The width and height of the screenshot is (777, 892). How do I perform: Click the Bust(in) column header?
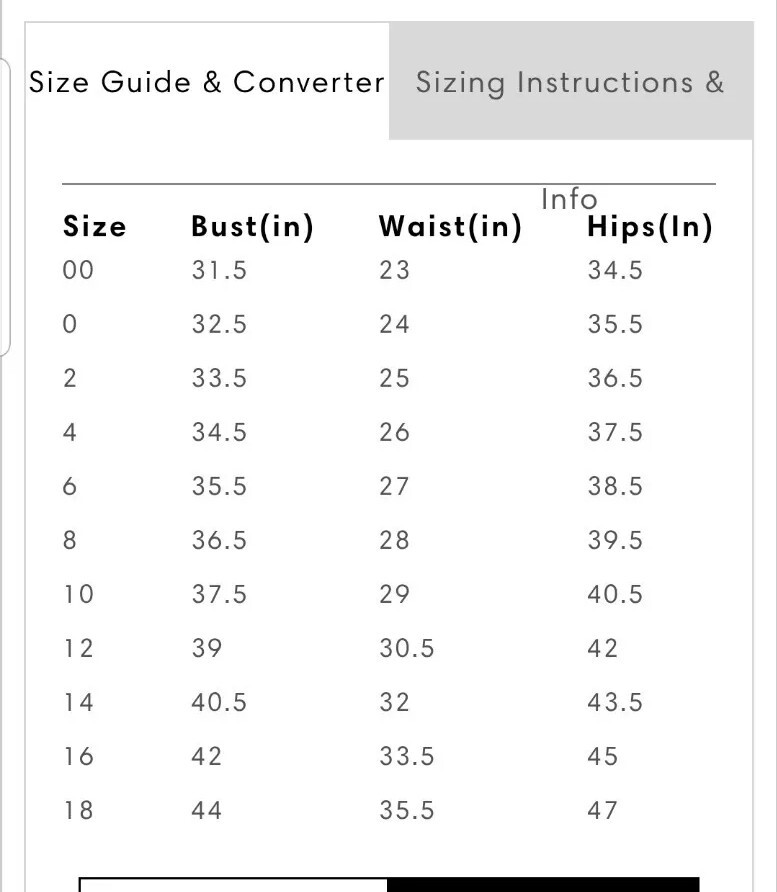[x=252, y=227]
